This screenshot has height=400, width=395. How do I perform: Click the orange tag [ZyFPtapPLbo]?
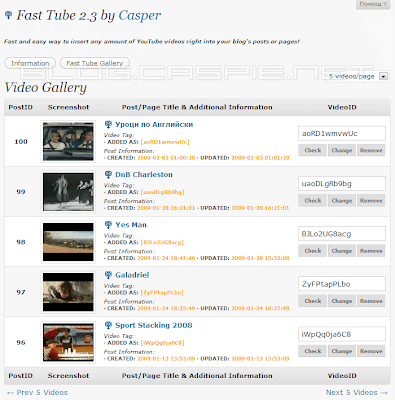pos(162,293)
